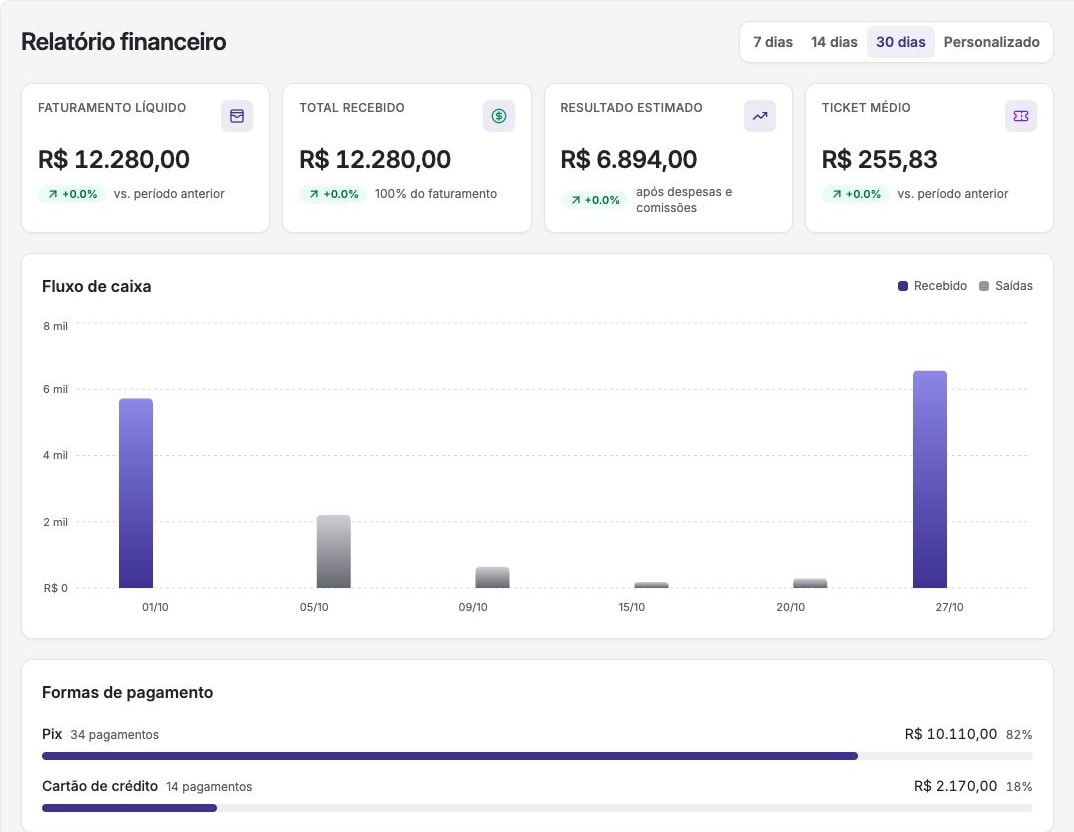Click the arrow icon in Resultado Estimado badge

[575, 200]
